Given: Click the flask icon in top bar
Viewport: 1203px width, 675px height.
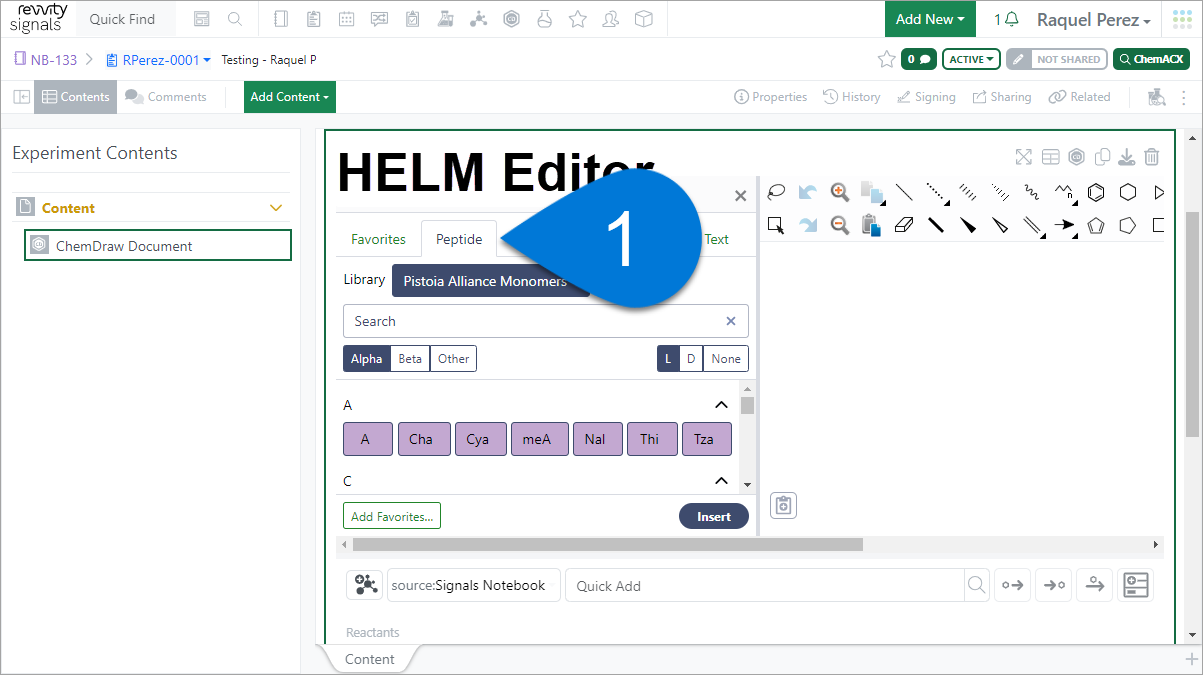Looking at the screenshot, I should click(x=544, y=19).
